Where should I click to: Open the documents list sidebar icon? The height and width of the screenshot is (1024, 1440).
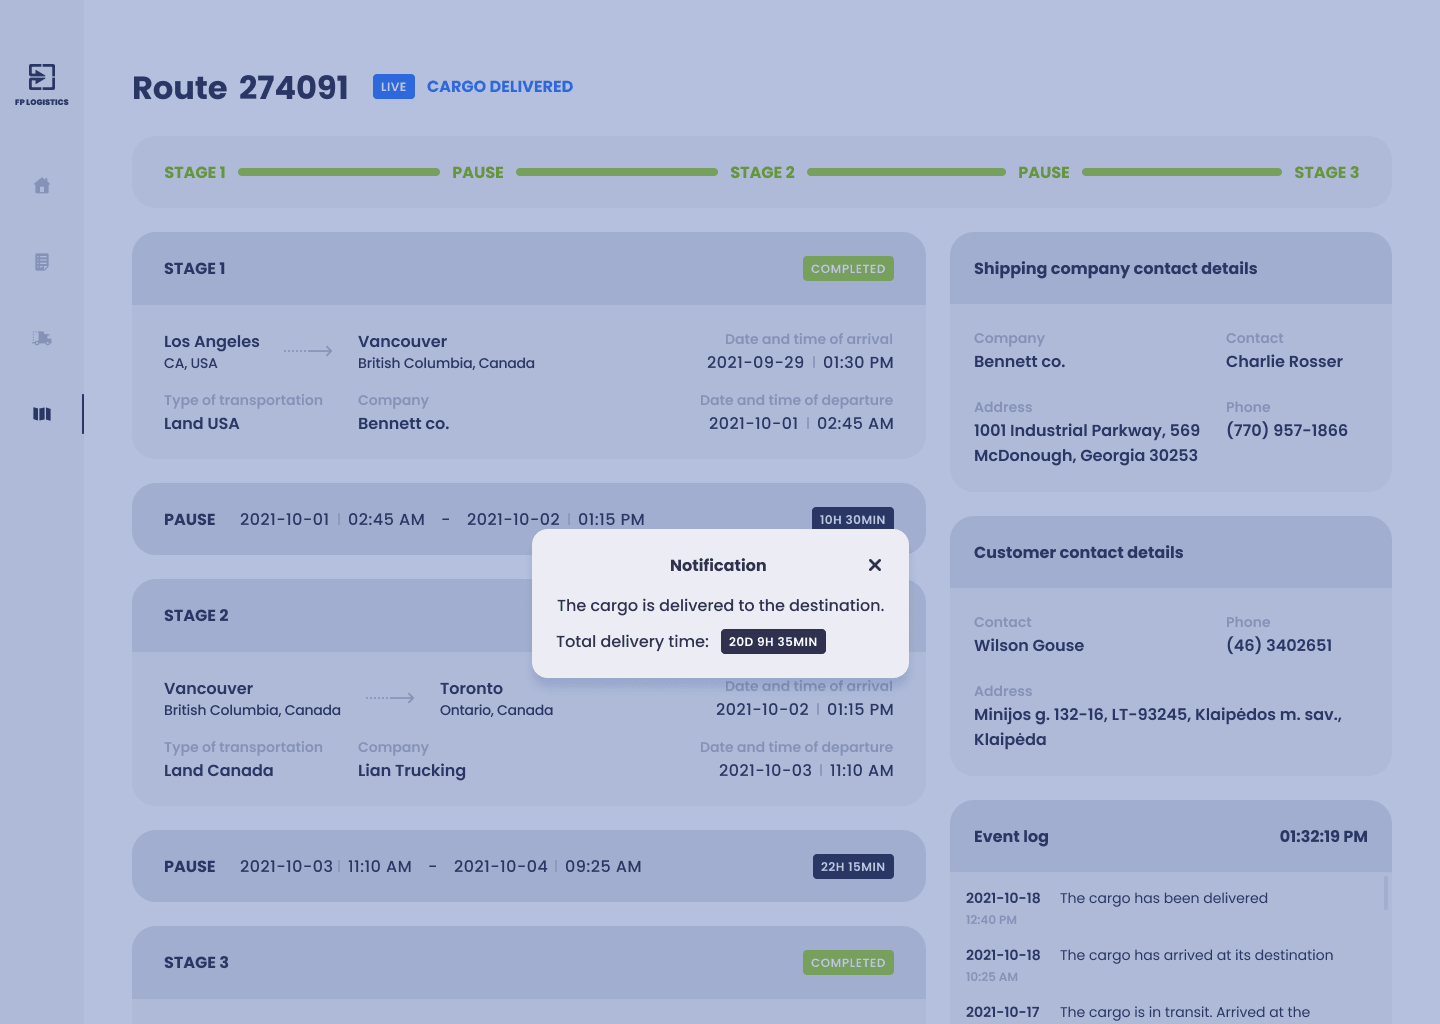coord(42,262)
